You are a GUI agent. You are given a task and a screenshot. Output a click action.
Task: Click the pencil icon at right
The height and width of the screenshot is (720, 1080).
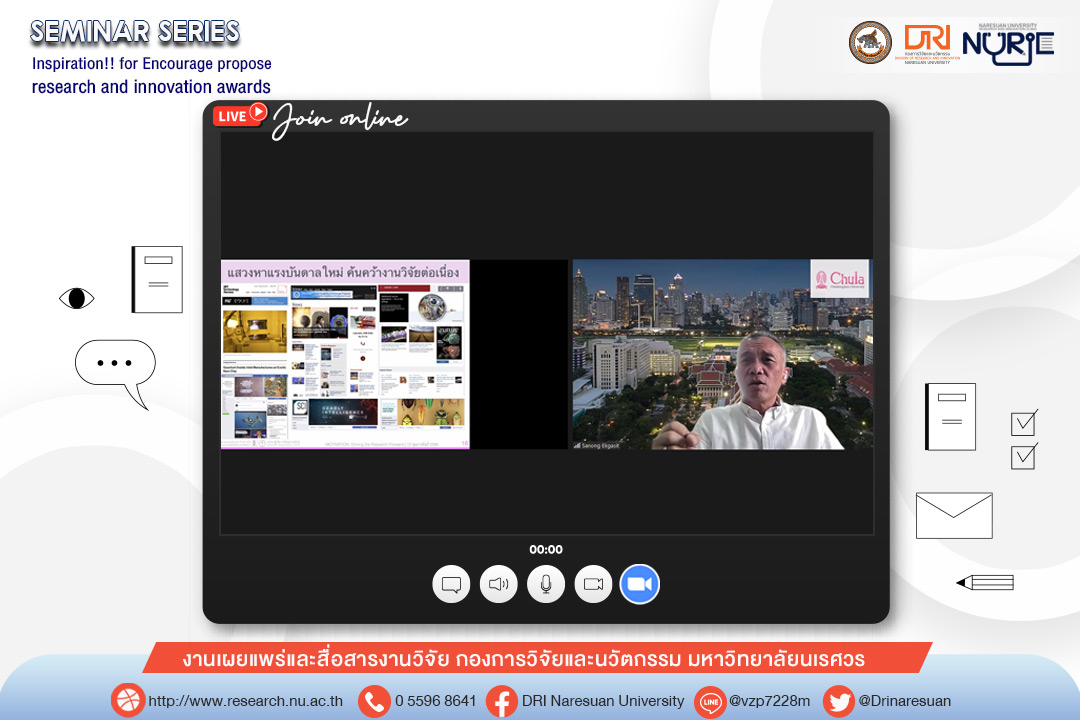pos(985,583)
